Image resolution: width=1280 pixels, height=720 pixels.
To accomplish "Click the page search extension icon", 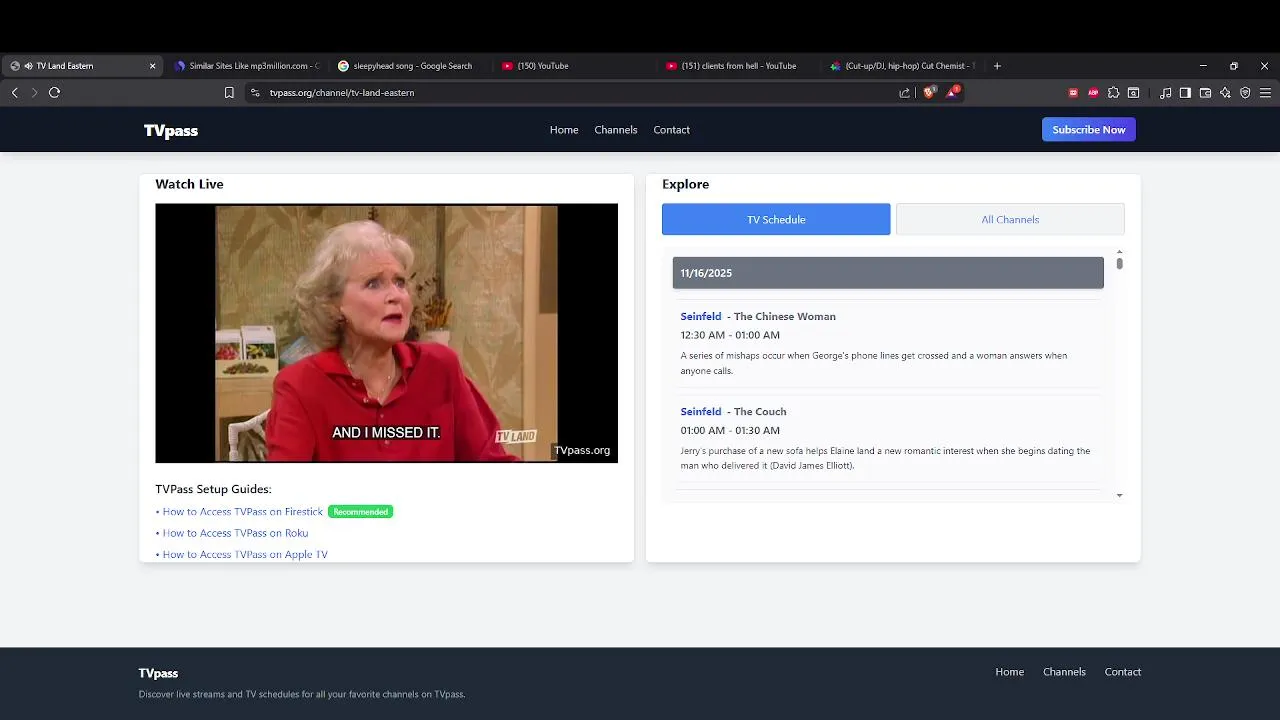I will (1133, 92).
